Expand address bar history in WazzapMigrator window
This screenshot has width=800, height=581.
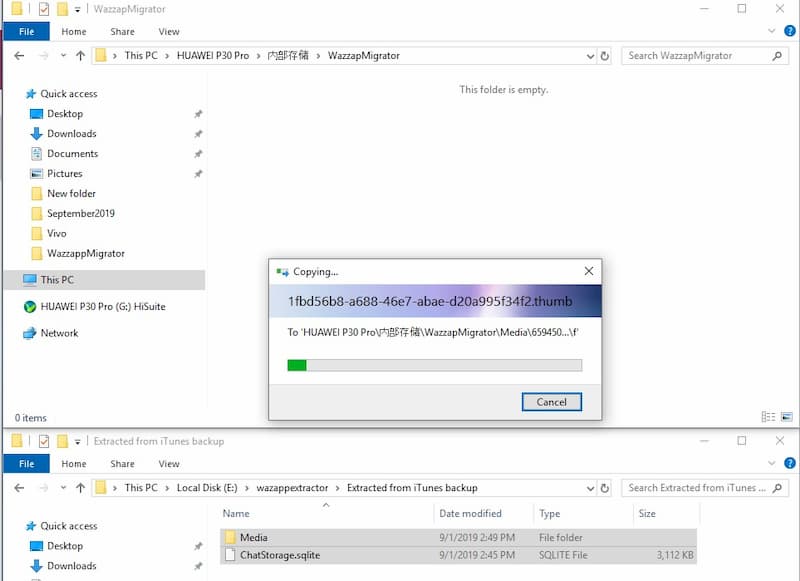[x=590, y=56]
